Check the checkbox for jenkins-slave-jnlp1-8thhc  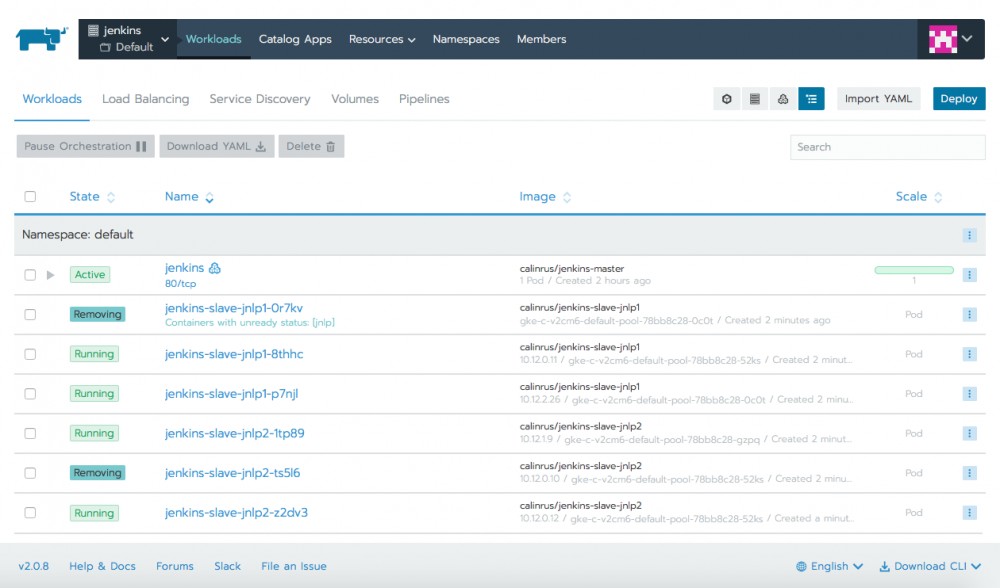(30, 353)
